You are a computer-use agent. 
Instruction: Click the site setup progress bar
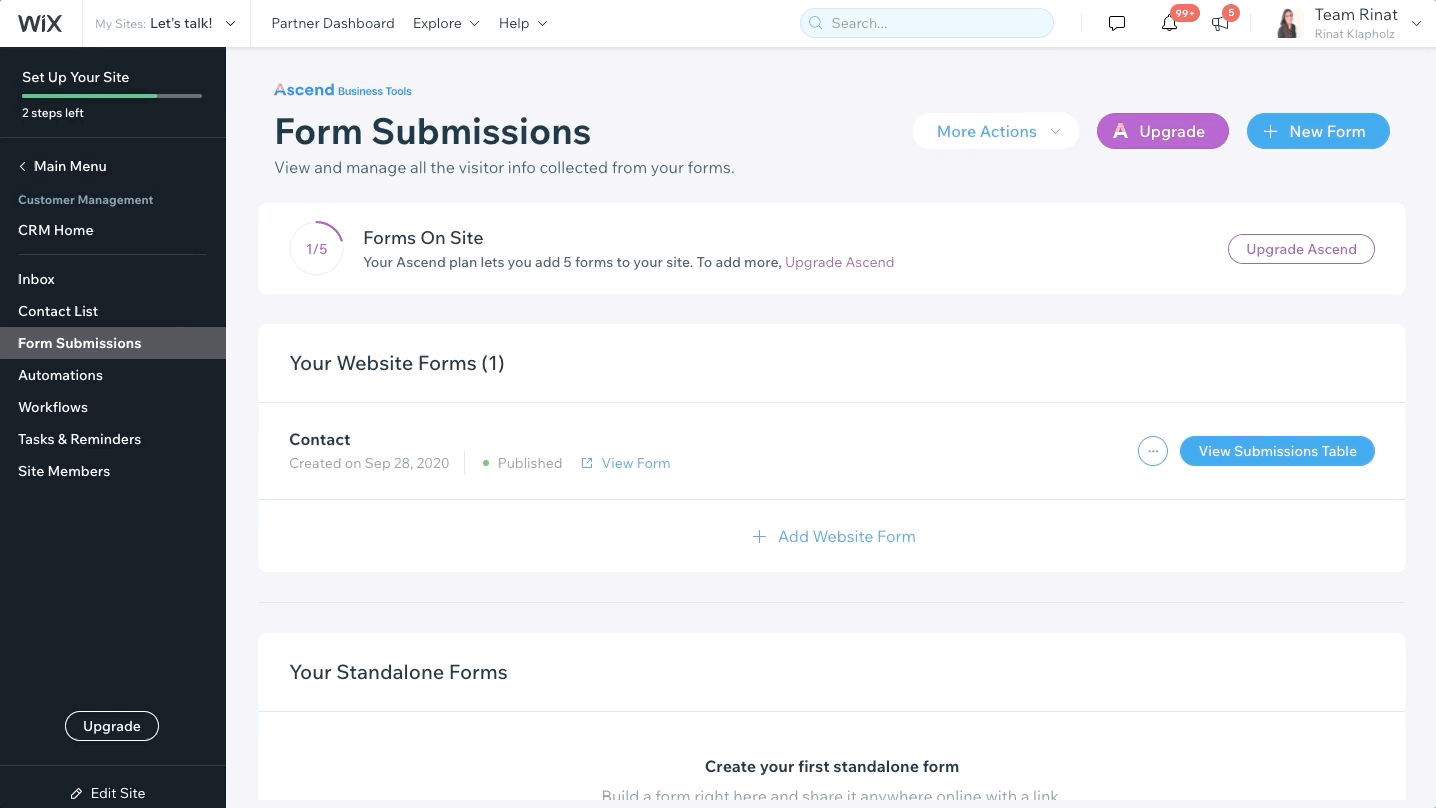click(112, 96)
